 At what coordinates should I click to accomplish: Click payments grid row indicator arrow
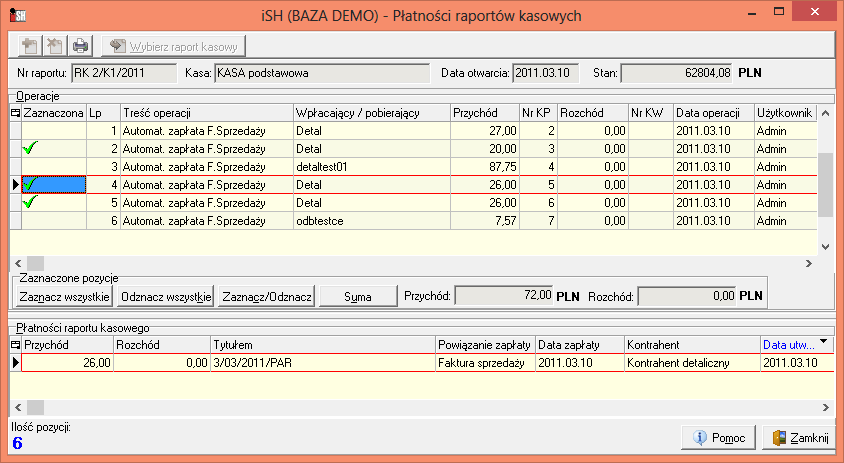tap(16, 363)
